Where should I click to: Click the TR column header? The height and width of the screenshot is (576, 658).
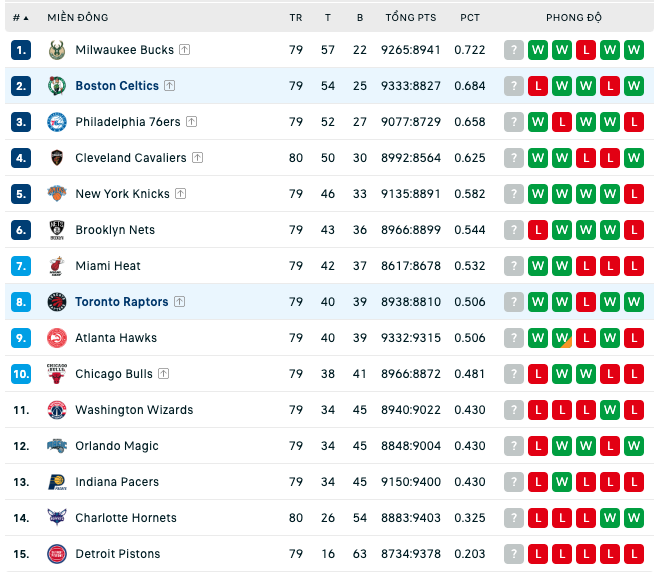point(296,18)
